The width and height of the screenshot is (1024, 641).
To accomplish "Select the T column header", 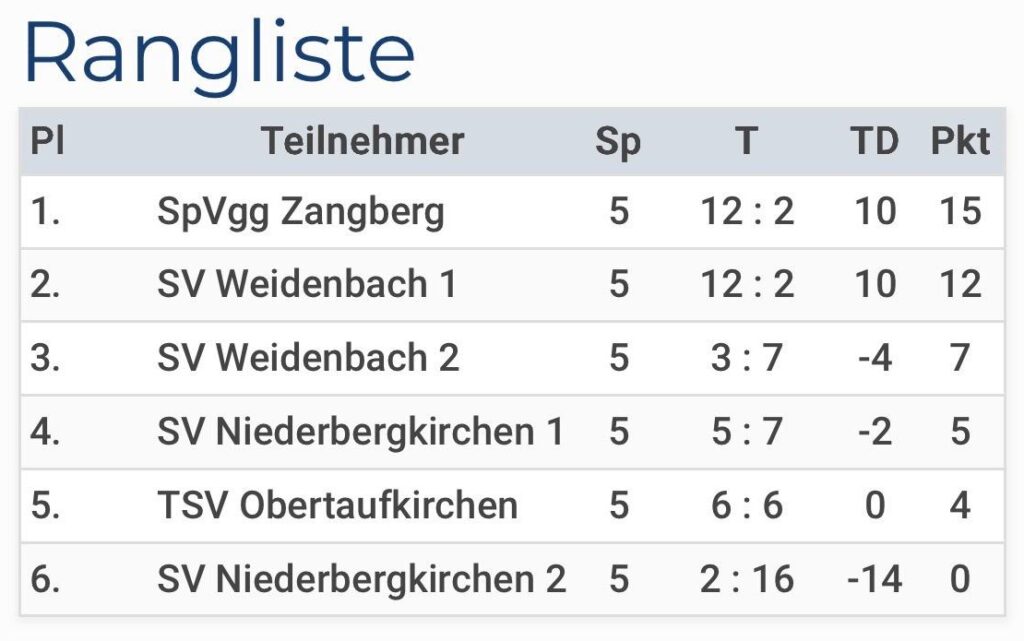I will tap(746, 142).
